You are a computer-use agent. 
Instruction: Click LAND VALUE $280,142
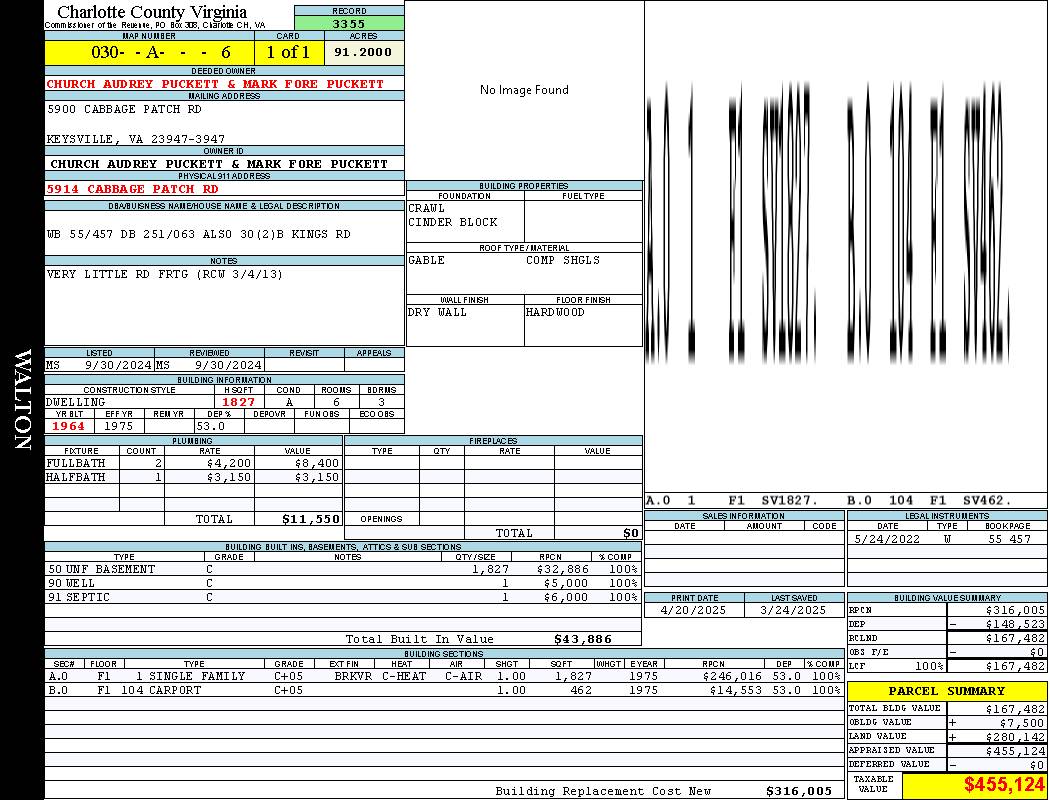point(1015,737)
